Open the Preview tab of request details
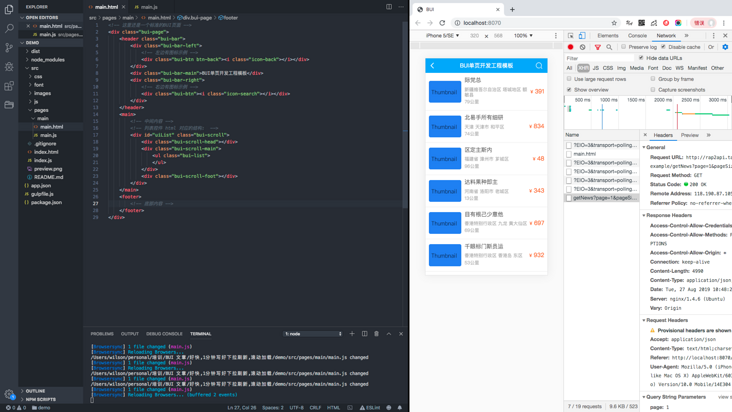The image size is (732, 412). 690,135
